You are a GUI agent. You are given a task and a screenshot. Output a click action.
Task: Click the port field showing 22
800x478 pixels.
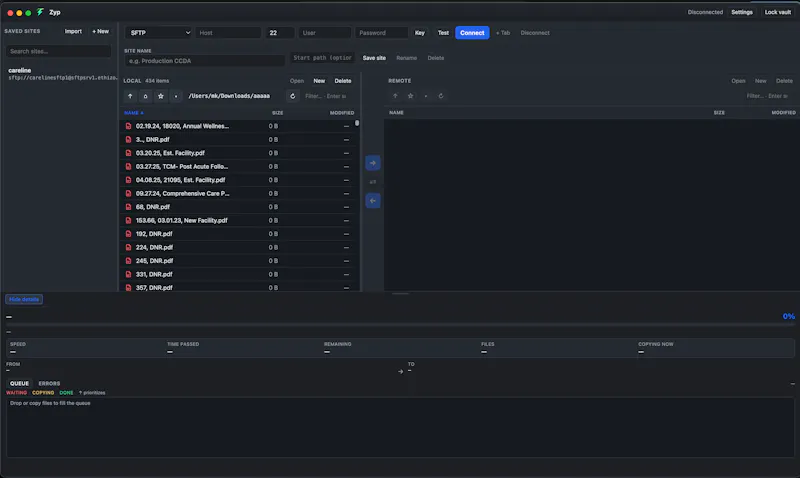point(280,33)
